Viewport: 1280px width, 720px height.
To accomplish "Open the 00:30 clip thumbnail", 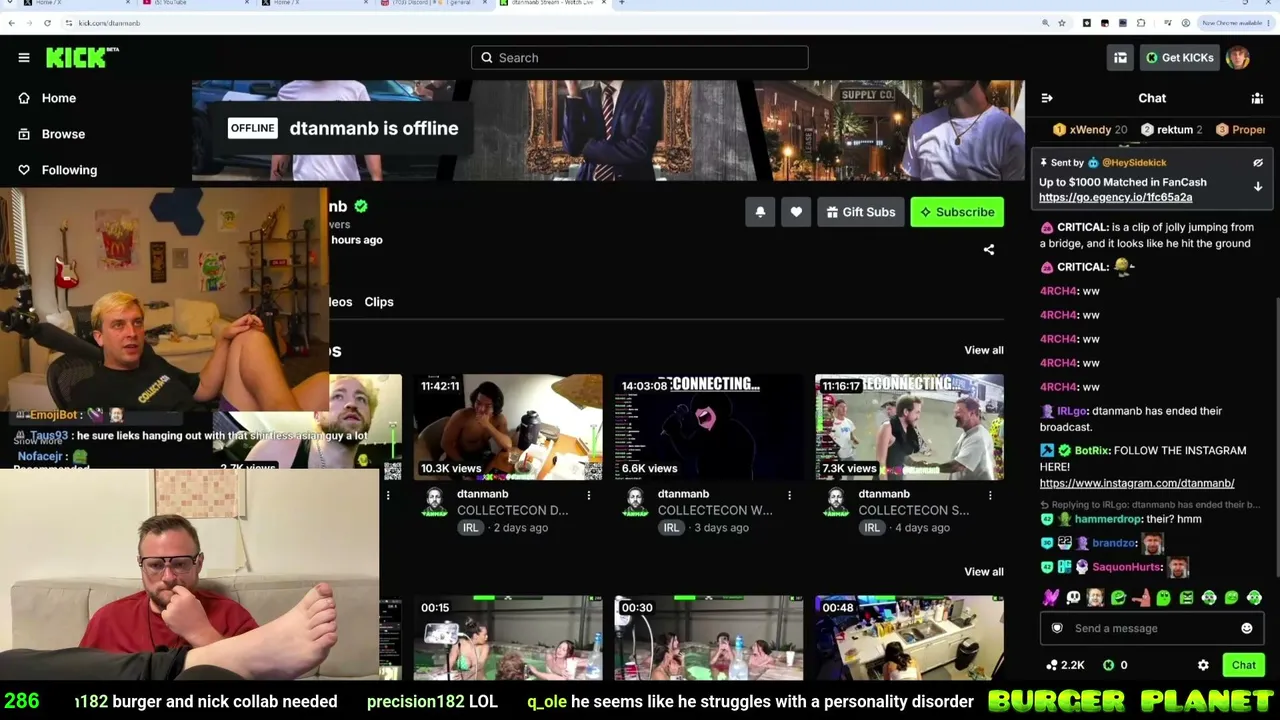I will pyautogui.click(x=709, y=638).
